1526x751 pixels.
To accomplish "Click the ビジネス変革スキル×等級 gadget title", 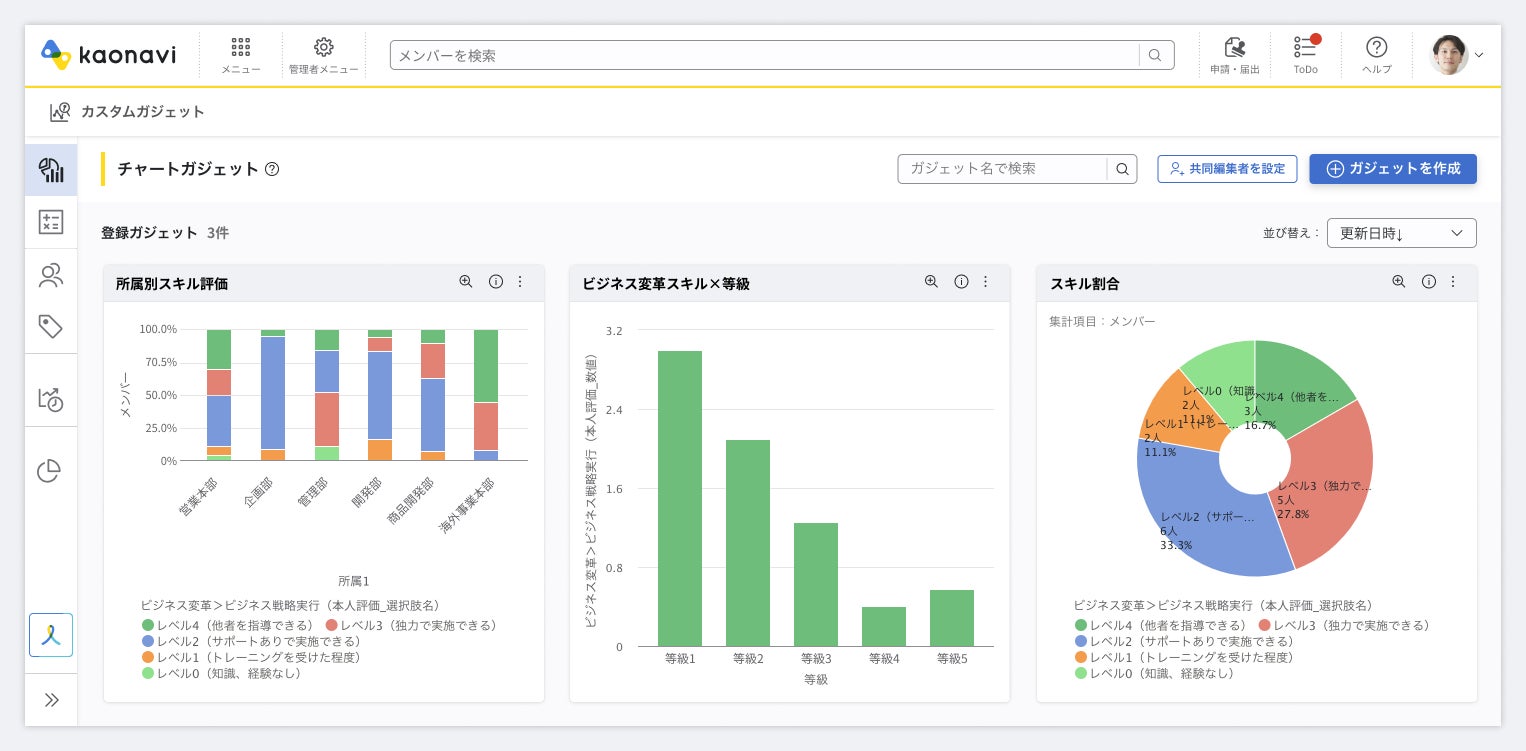I will pos(666,283).
